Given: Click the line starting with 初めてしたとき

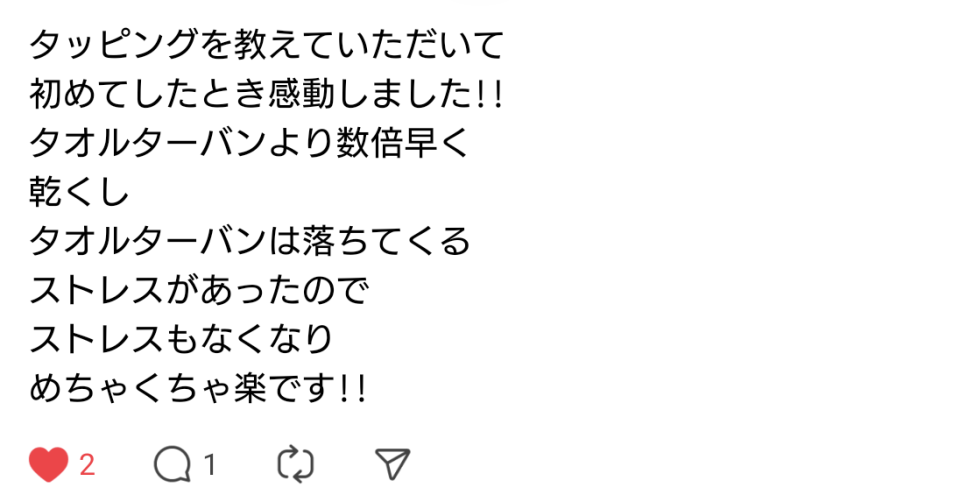Looking at the screenshot, I should [266, 94].
